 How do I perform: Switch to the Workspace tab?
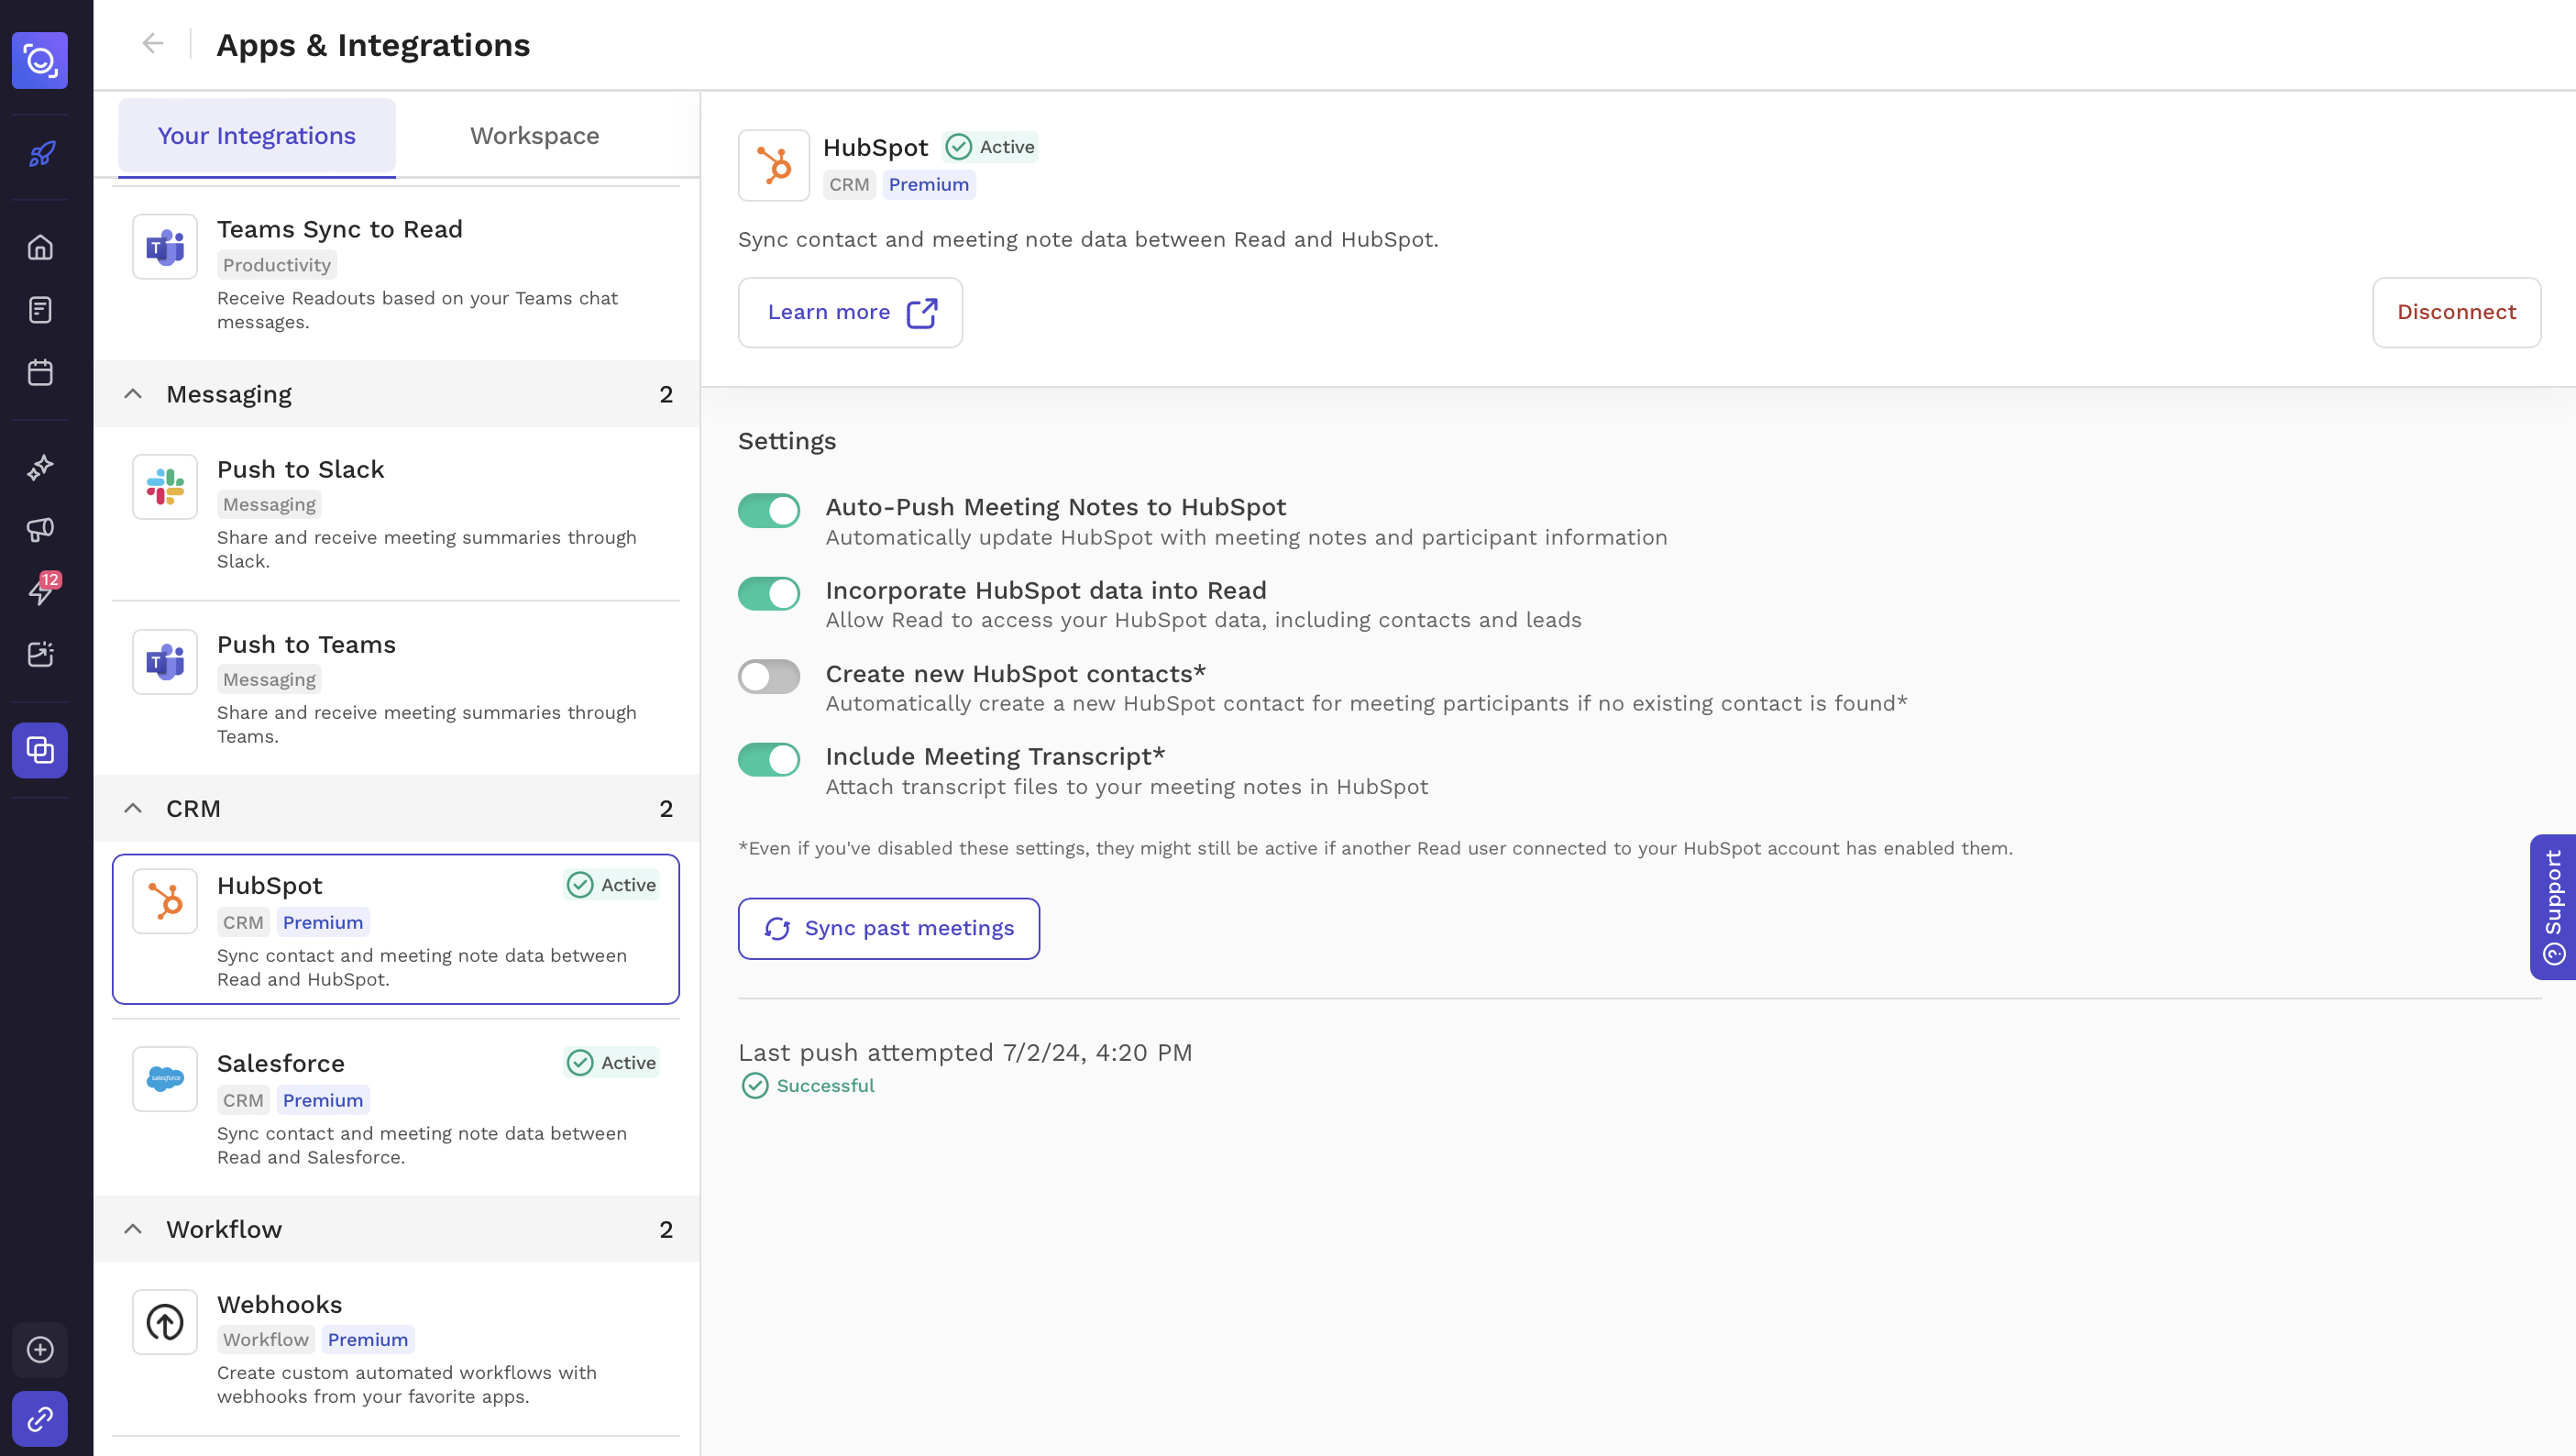pyautogui.click(x=535, y=136)
